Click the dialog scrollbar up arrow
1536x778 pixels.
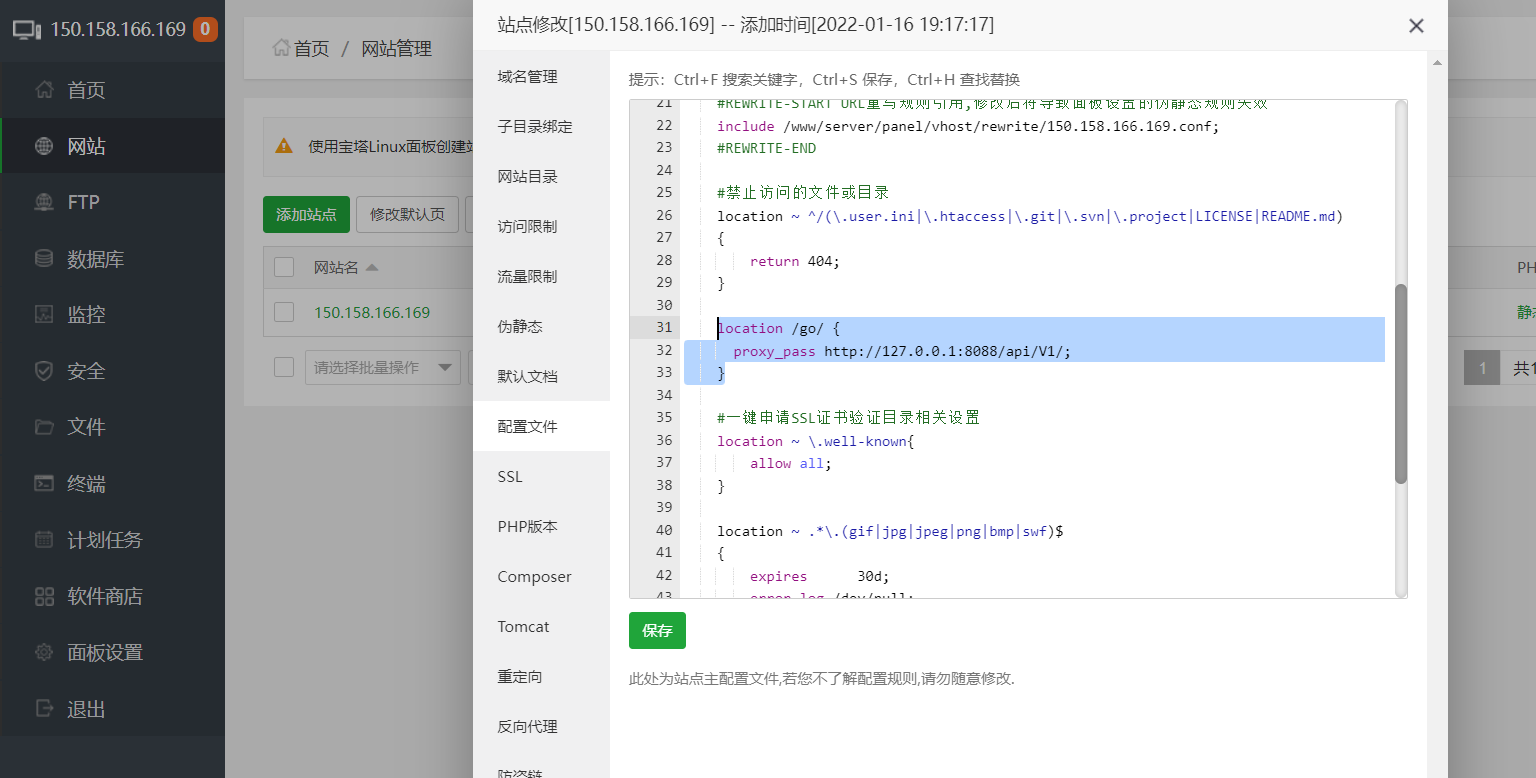tap(1438, 62)
